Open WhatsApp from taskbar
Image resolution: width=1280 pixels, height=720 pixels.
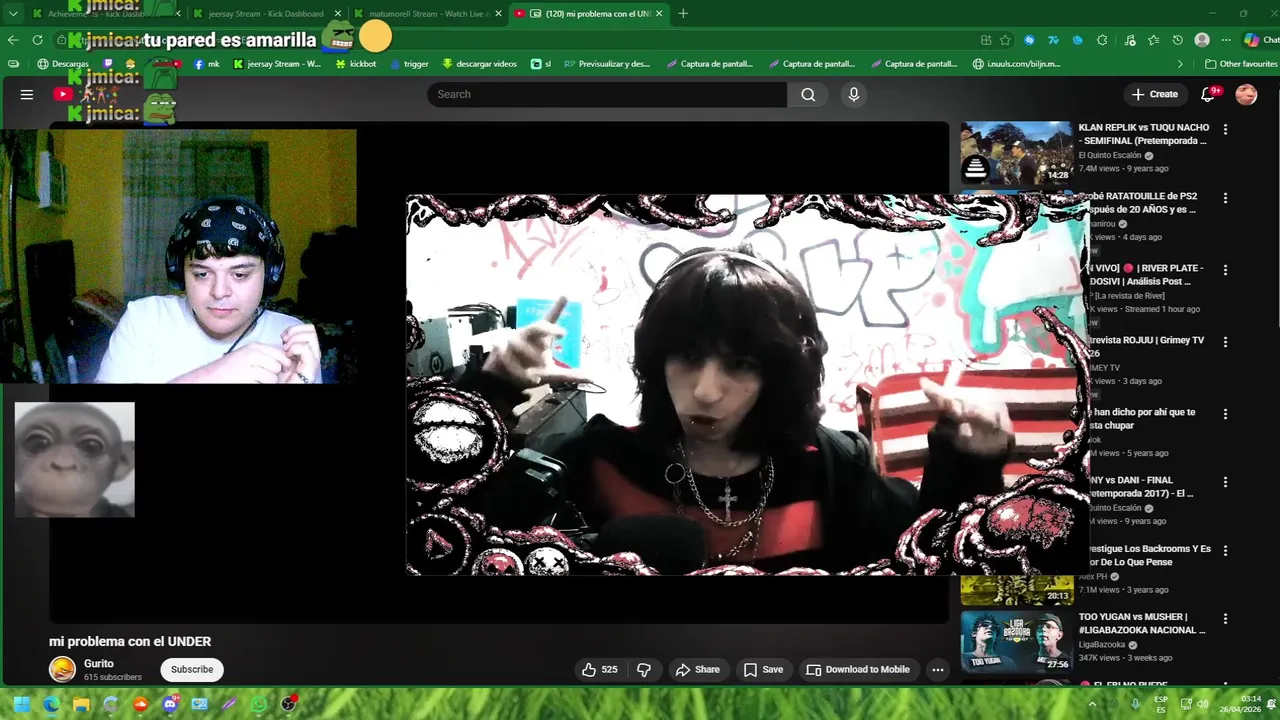259,704
